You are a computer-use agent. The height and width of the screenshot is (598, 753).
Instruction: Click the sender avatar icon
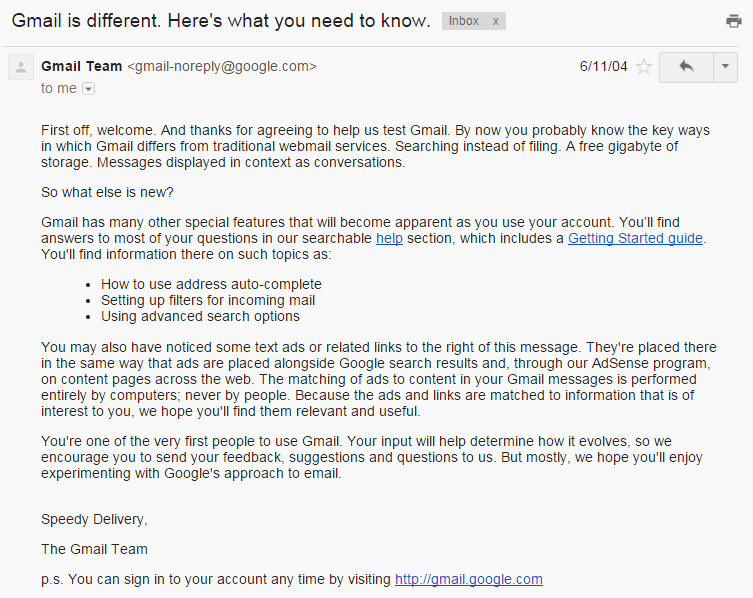click(x=21, y=67)
